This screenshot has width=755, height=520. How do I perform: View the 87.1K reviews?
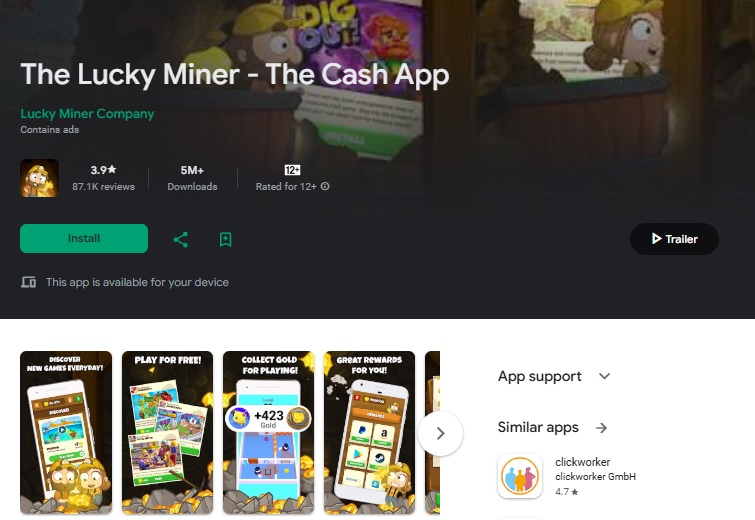(x=104, y=186)
